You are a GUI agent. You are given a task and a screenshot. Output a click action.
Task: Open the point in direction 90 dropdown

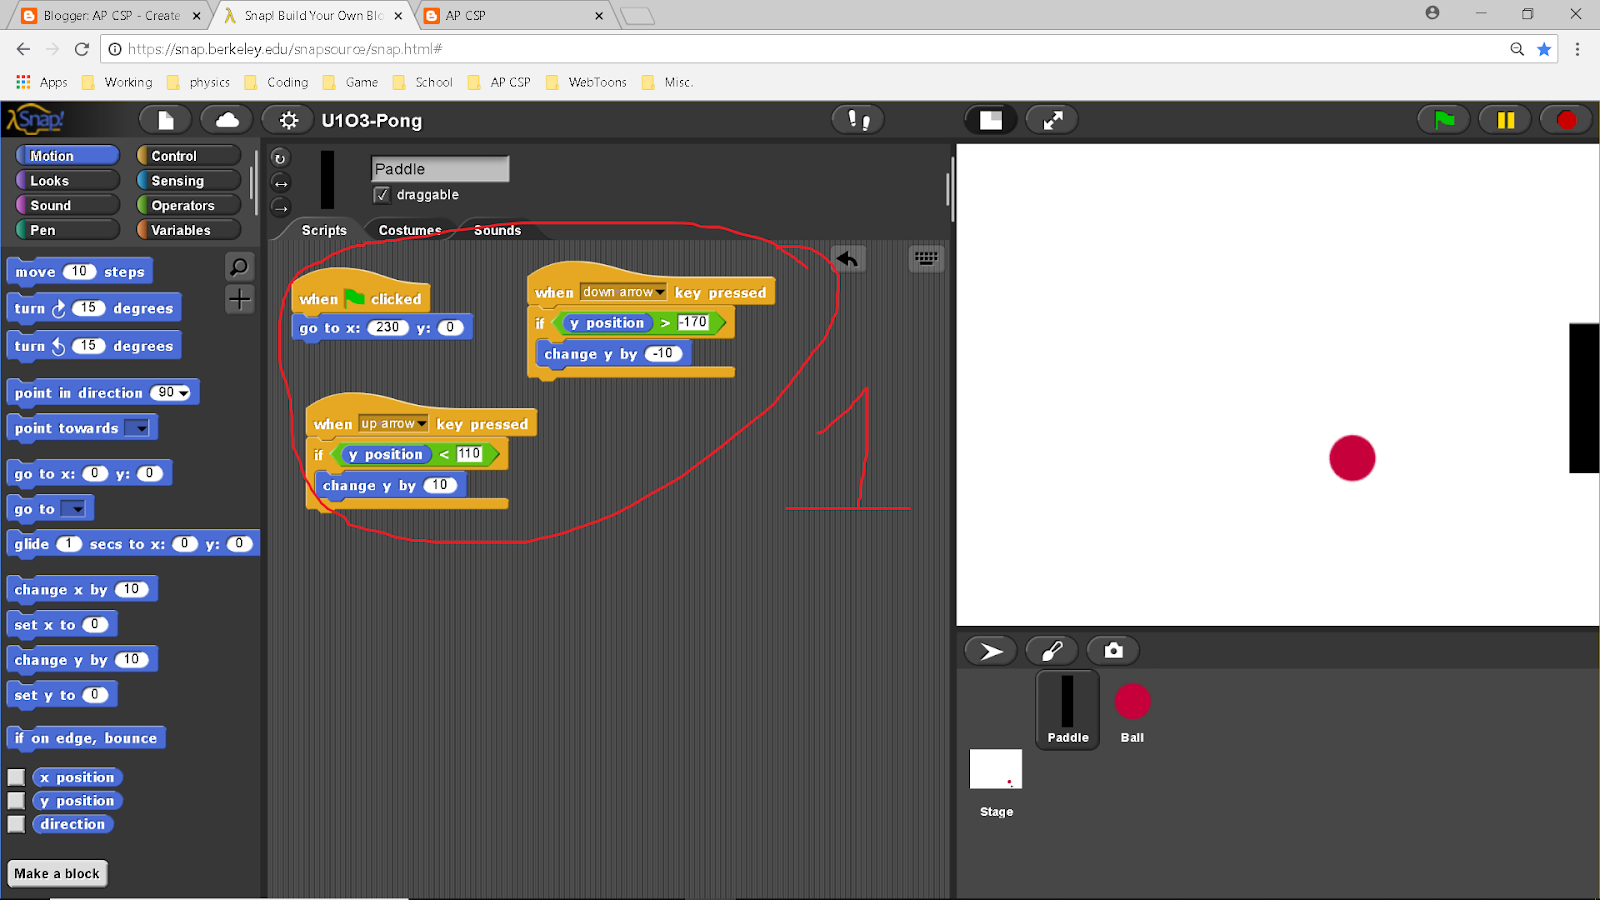[184, 393]
